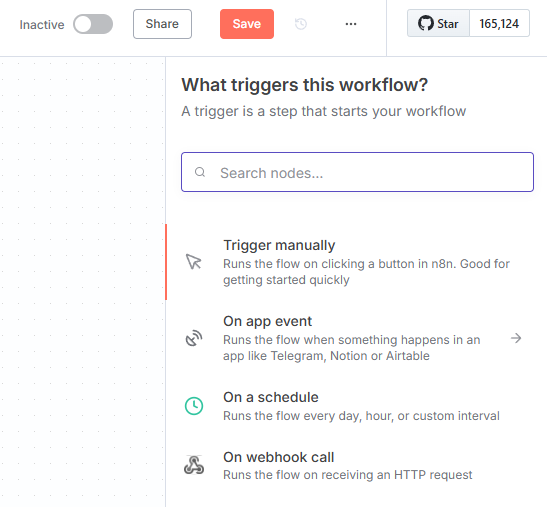Click the GitHub Star button
This screenshot has height=507, width=547.
coord(438,23)
